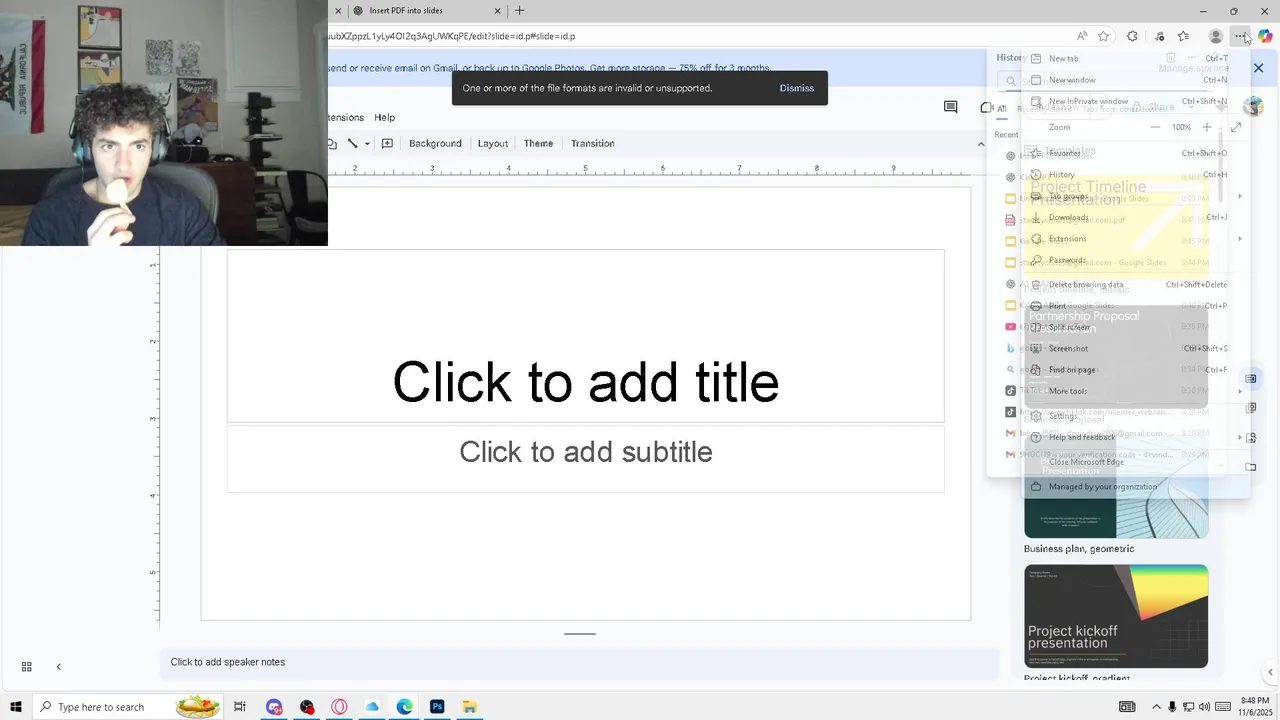This screenshot has width=1280, height=720.
Task: Open the Windows Start menu
Action: coord(15,707)
